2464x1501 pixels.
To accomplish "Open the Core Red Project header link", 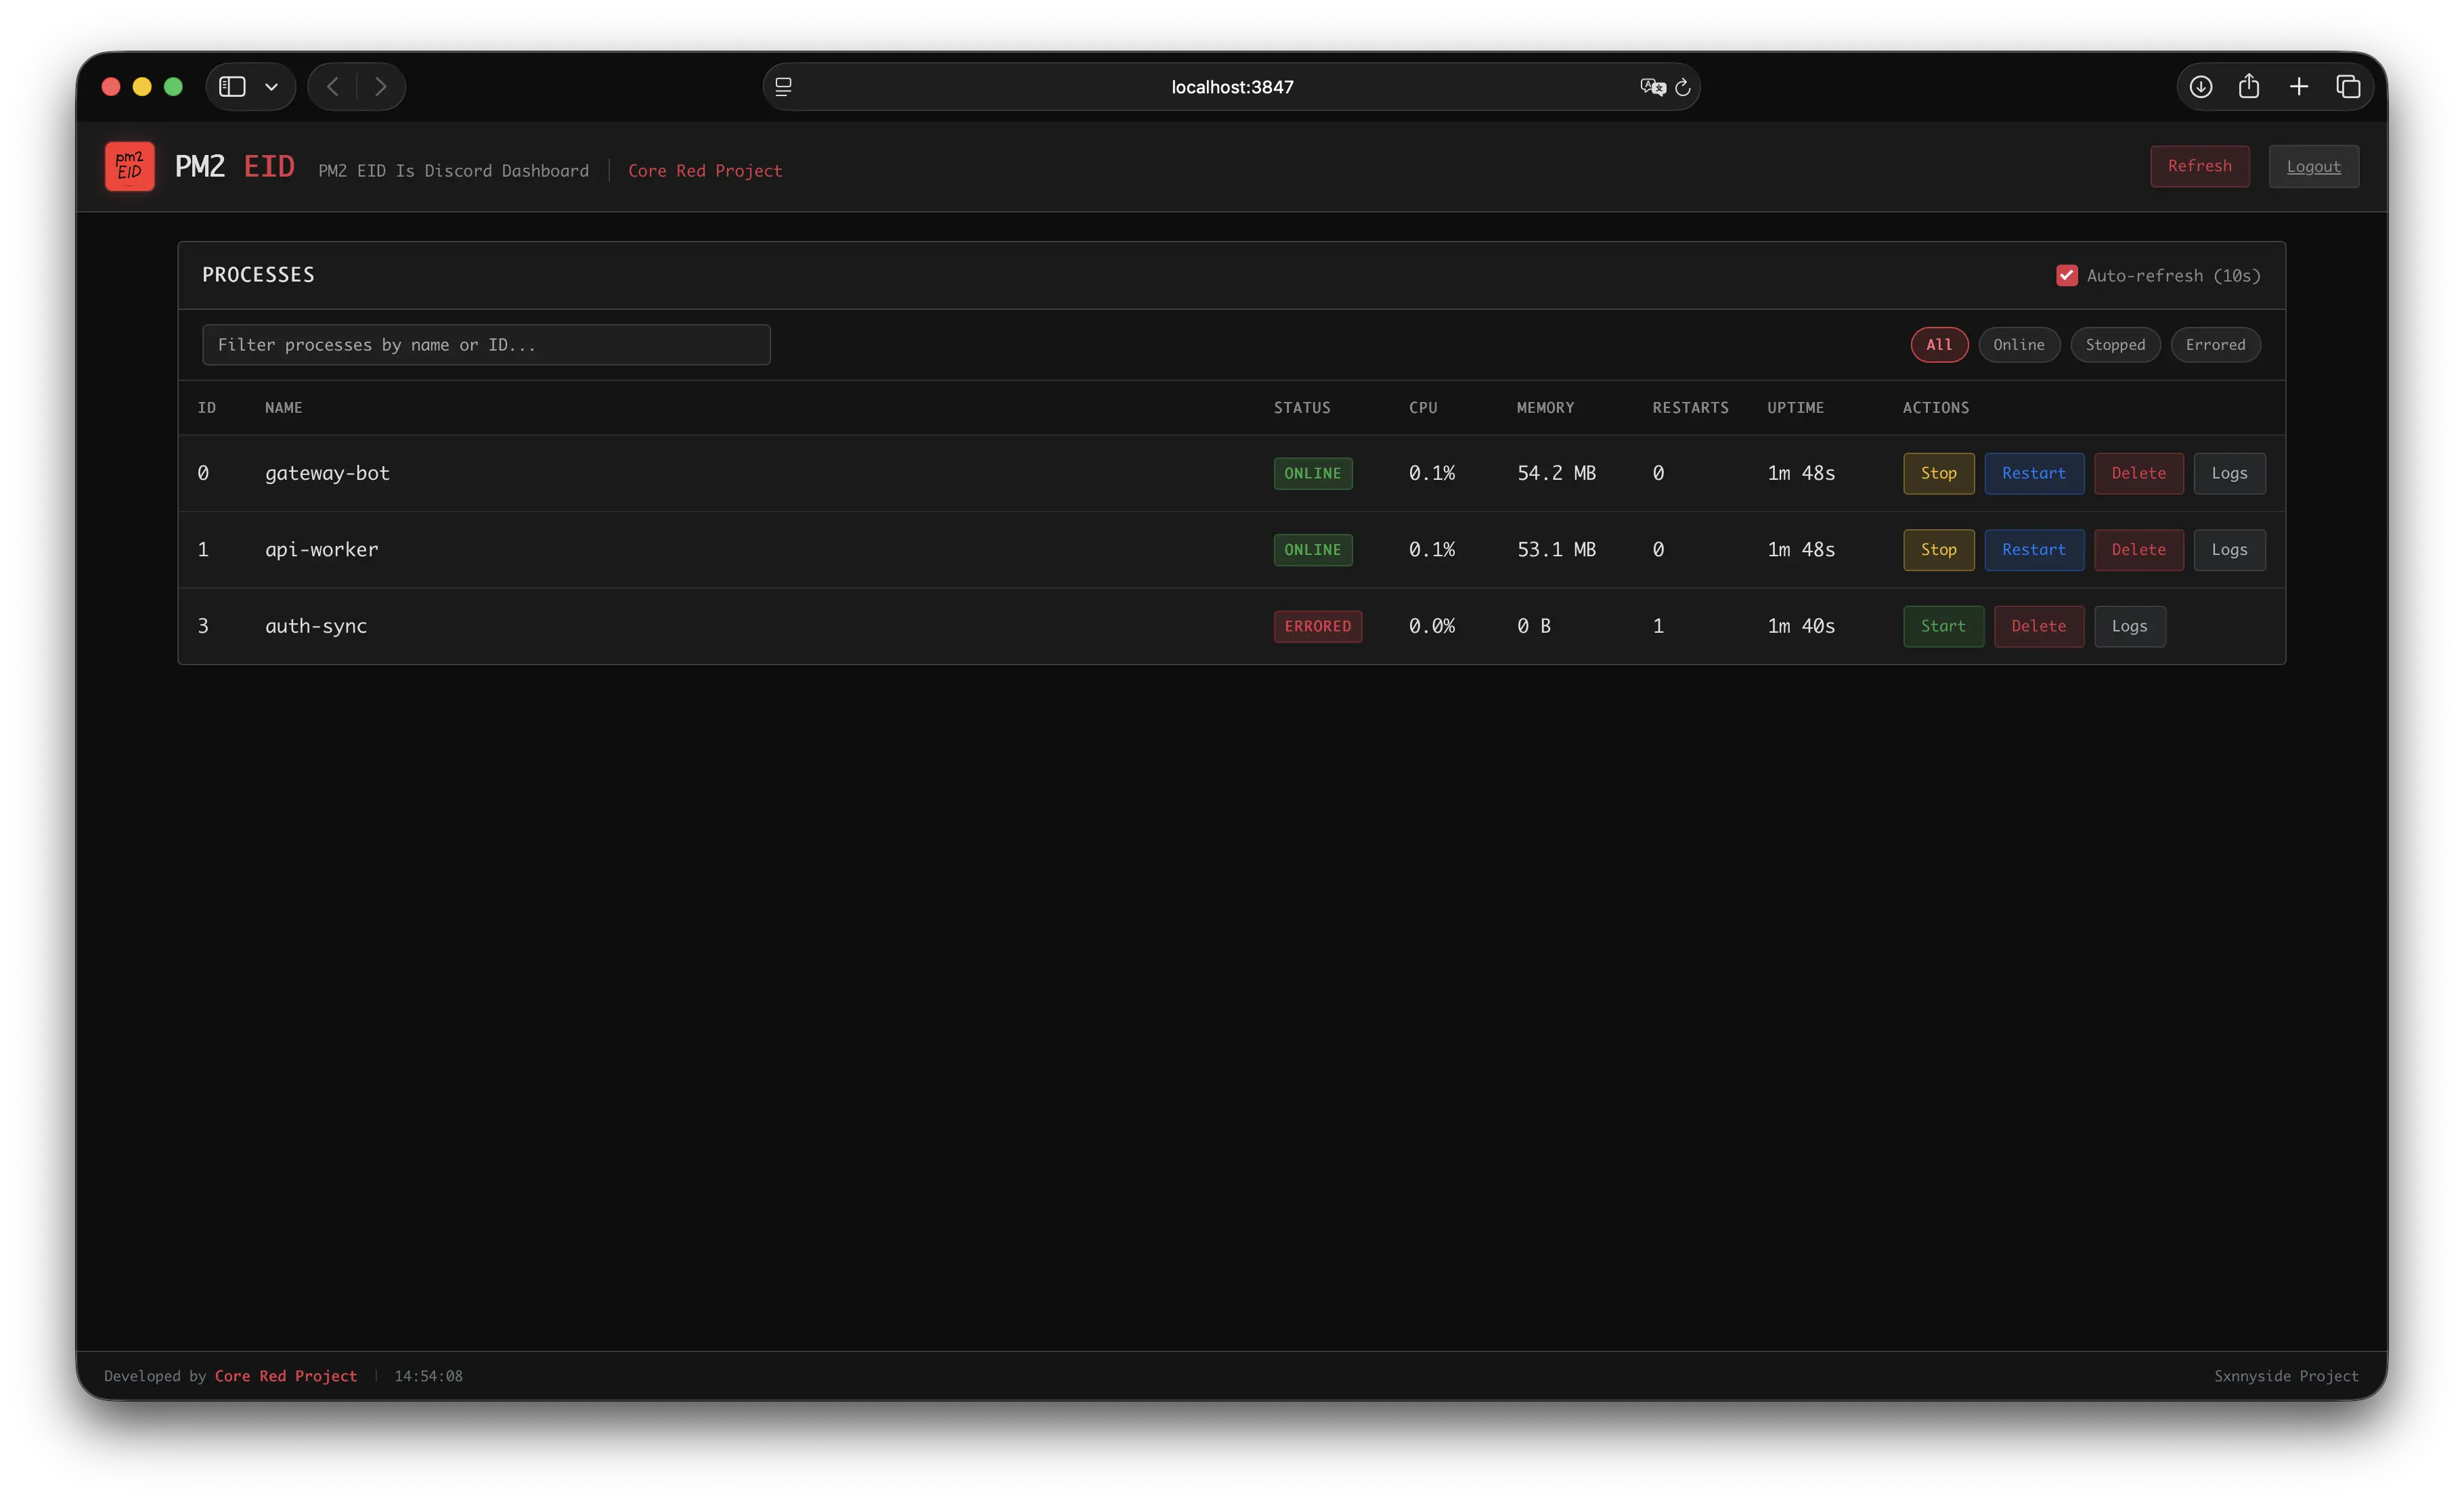I will point(705,171).
